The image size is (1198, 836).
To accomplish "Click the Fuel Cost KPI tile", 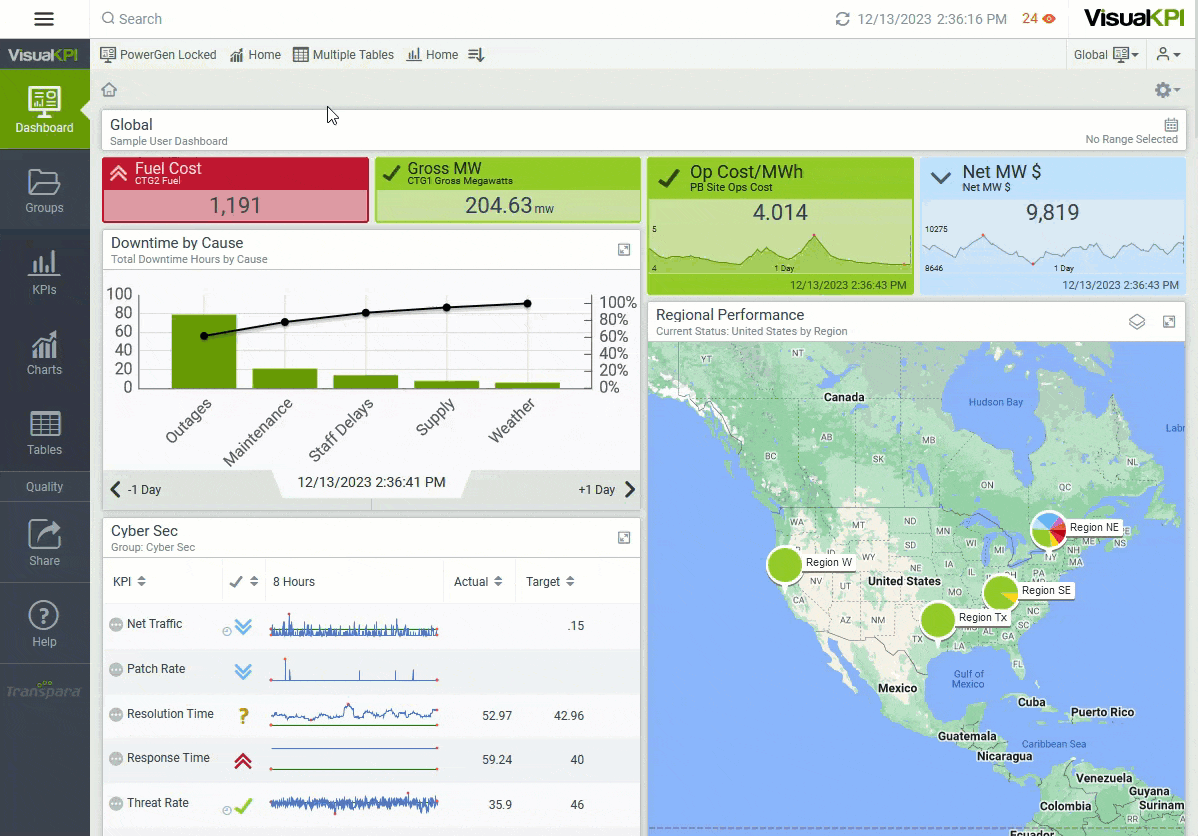I will coord(235,190).
